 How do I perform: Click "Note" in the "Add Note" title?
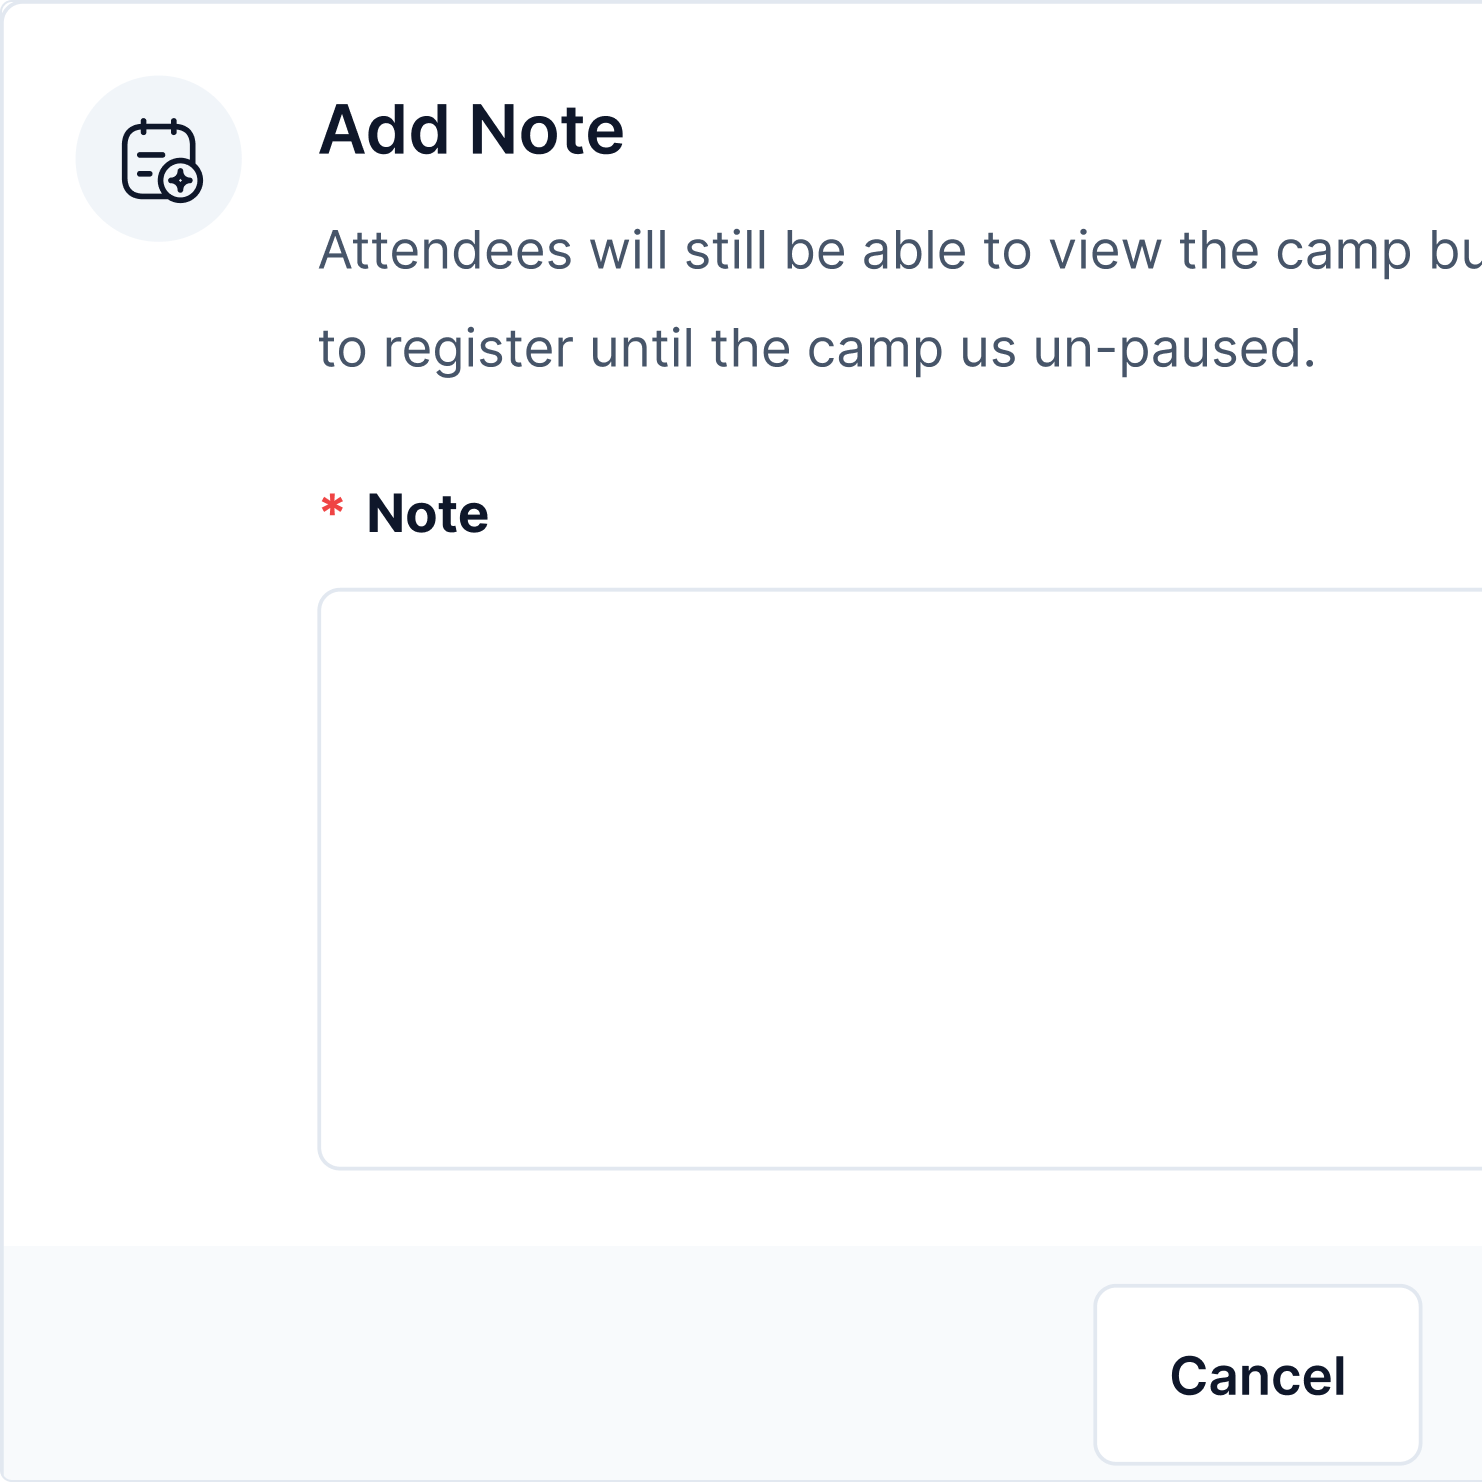(x=547, y=131)
